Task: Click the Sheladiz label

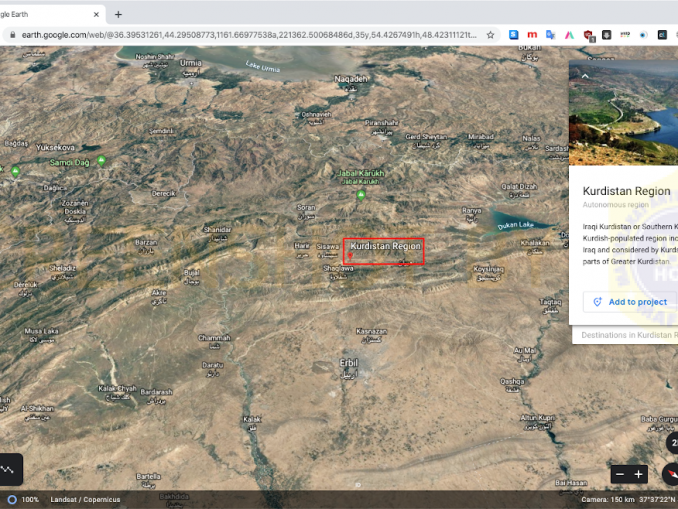Action: pyautogui.click(x=63, y=268)
